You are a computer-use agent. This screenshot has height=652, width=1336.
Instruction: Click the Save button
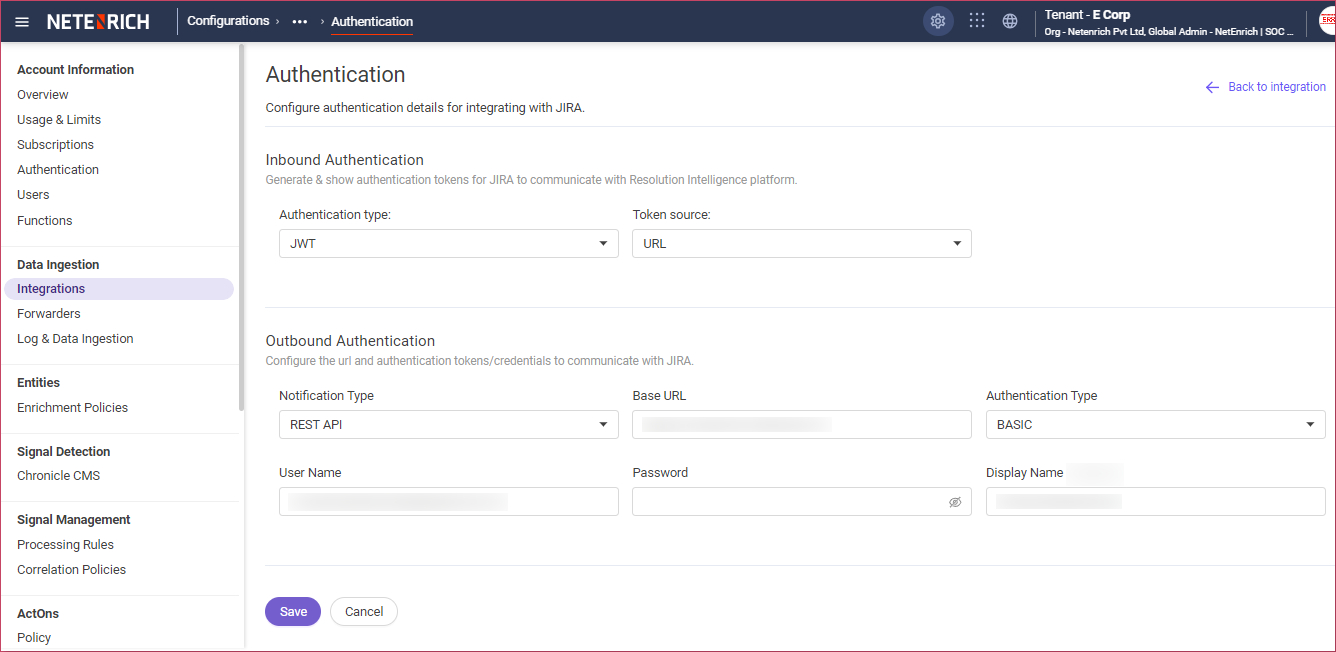click(292, 611)
